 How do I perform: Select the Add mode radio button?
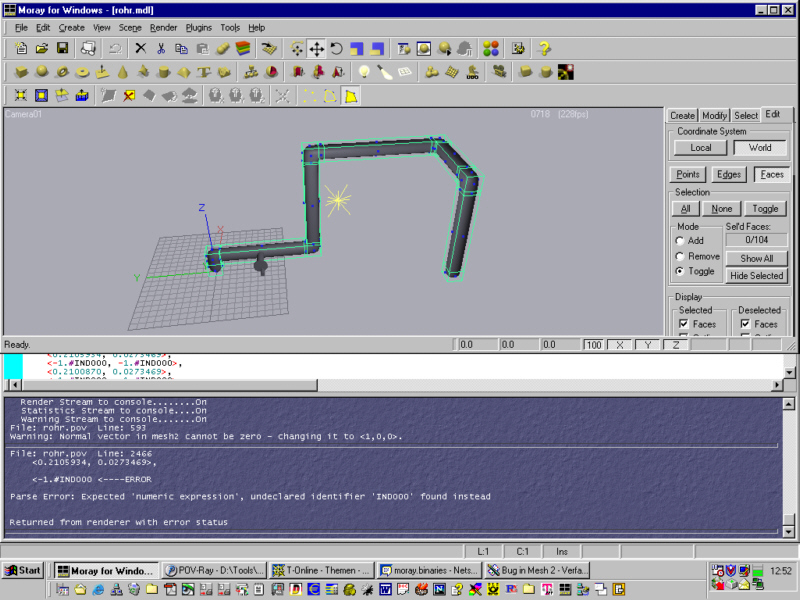(x=681, y=241)
